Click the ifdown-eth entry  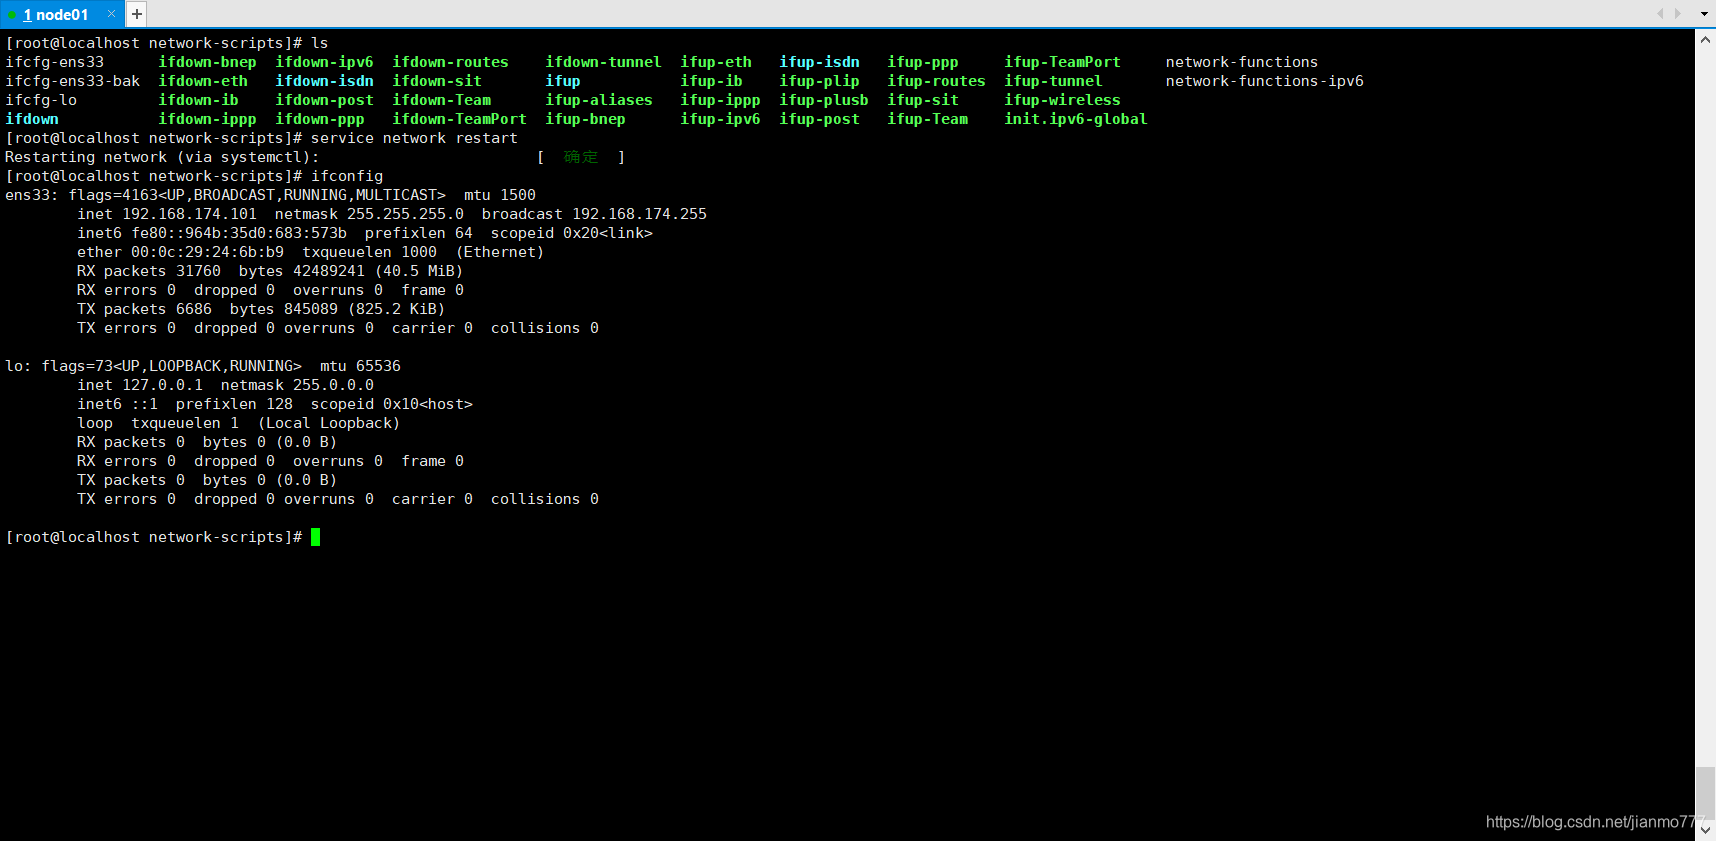[203, 81]
